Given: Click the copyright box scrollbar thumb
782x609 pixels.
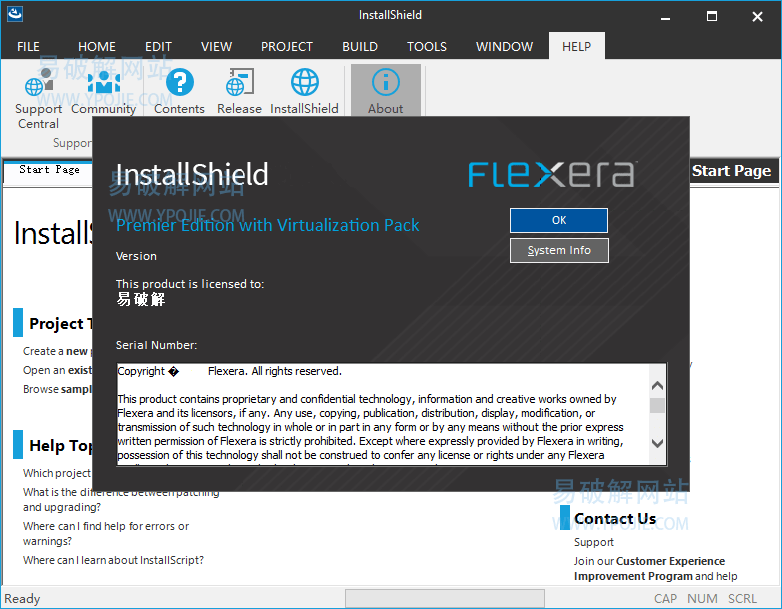Looking at the screenshot, I should [657, 405].
